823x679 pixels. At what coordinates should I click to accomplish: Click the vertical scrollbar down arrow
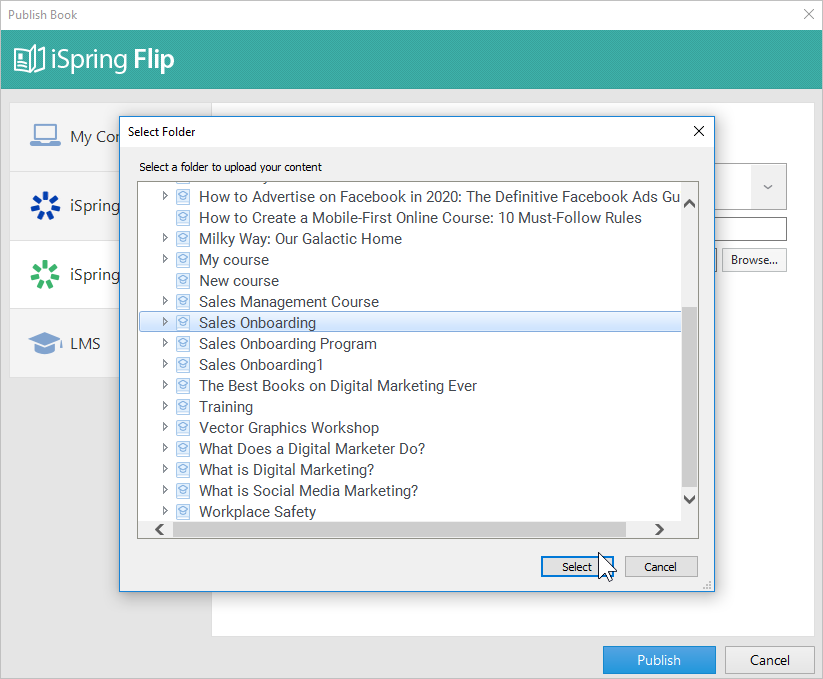click(690, 499)
